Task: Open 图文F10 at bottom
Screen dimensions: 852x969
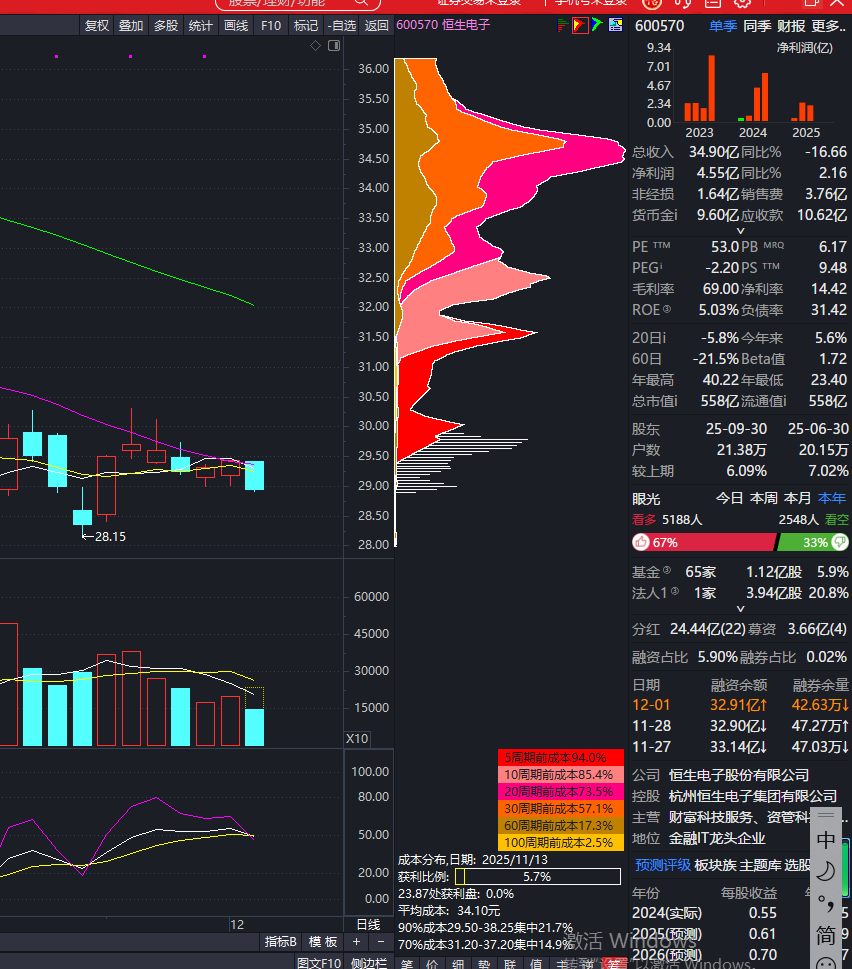Action: [x=319, y=963]
